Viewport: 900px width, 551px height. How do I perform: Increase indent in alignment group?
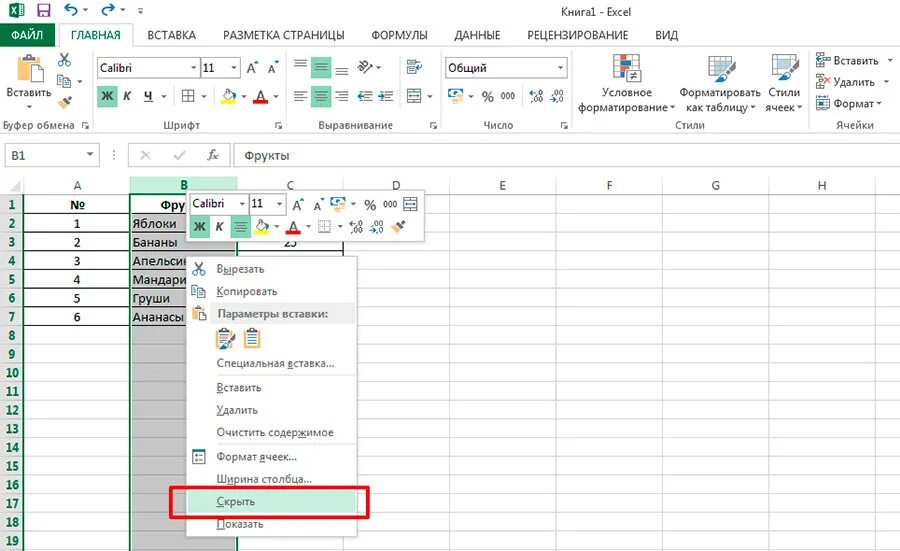386,96
